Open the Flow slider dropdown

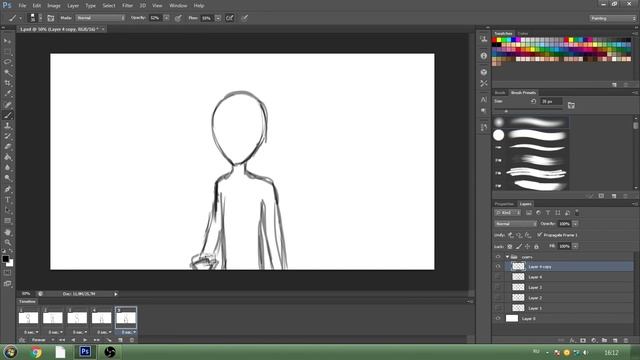[x=218, y=18]
